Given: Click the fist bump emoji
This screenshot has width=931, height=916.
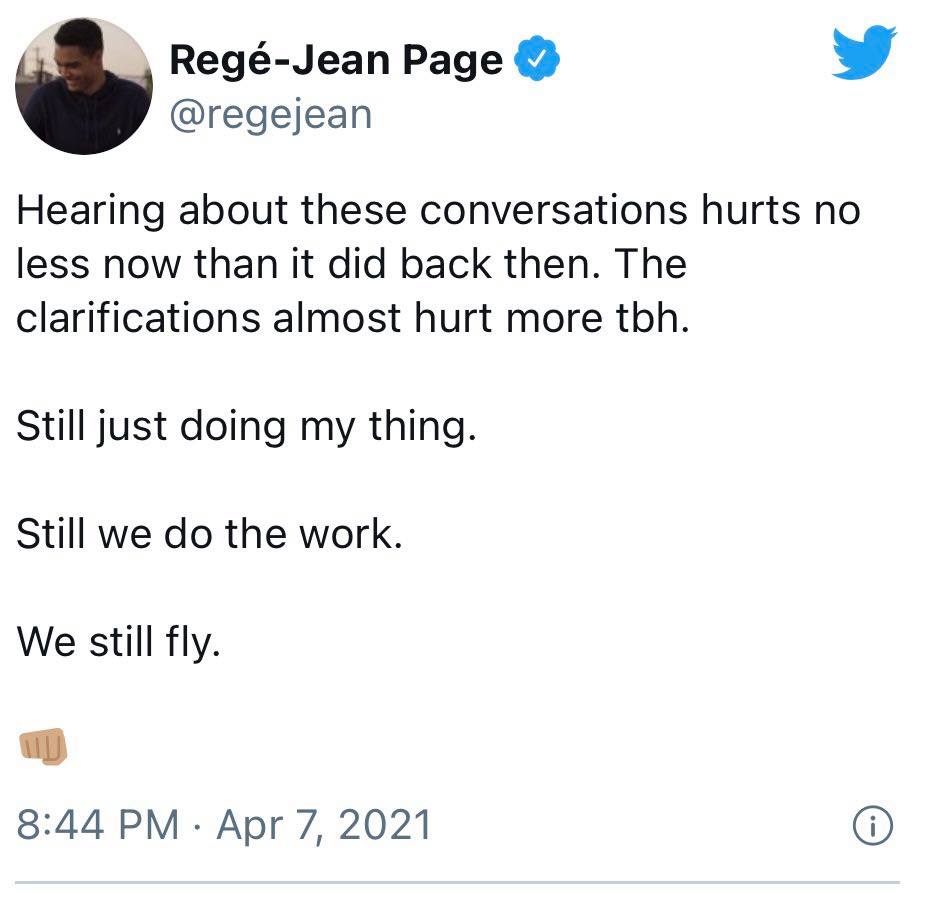Looking at the screenshot, I should coord(43,745).
